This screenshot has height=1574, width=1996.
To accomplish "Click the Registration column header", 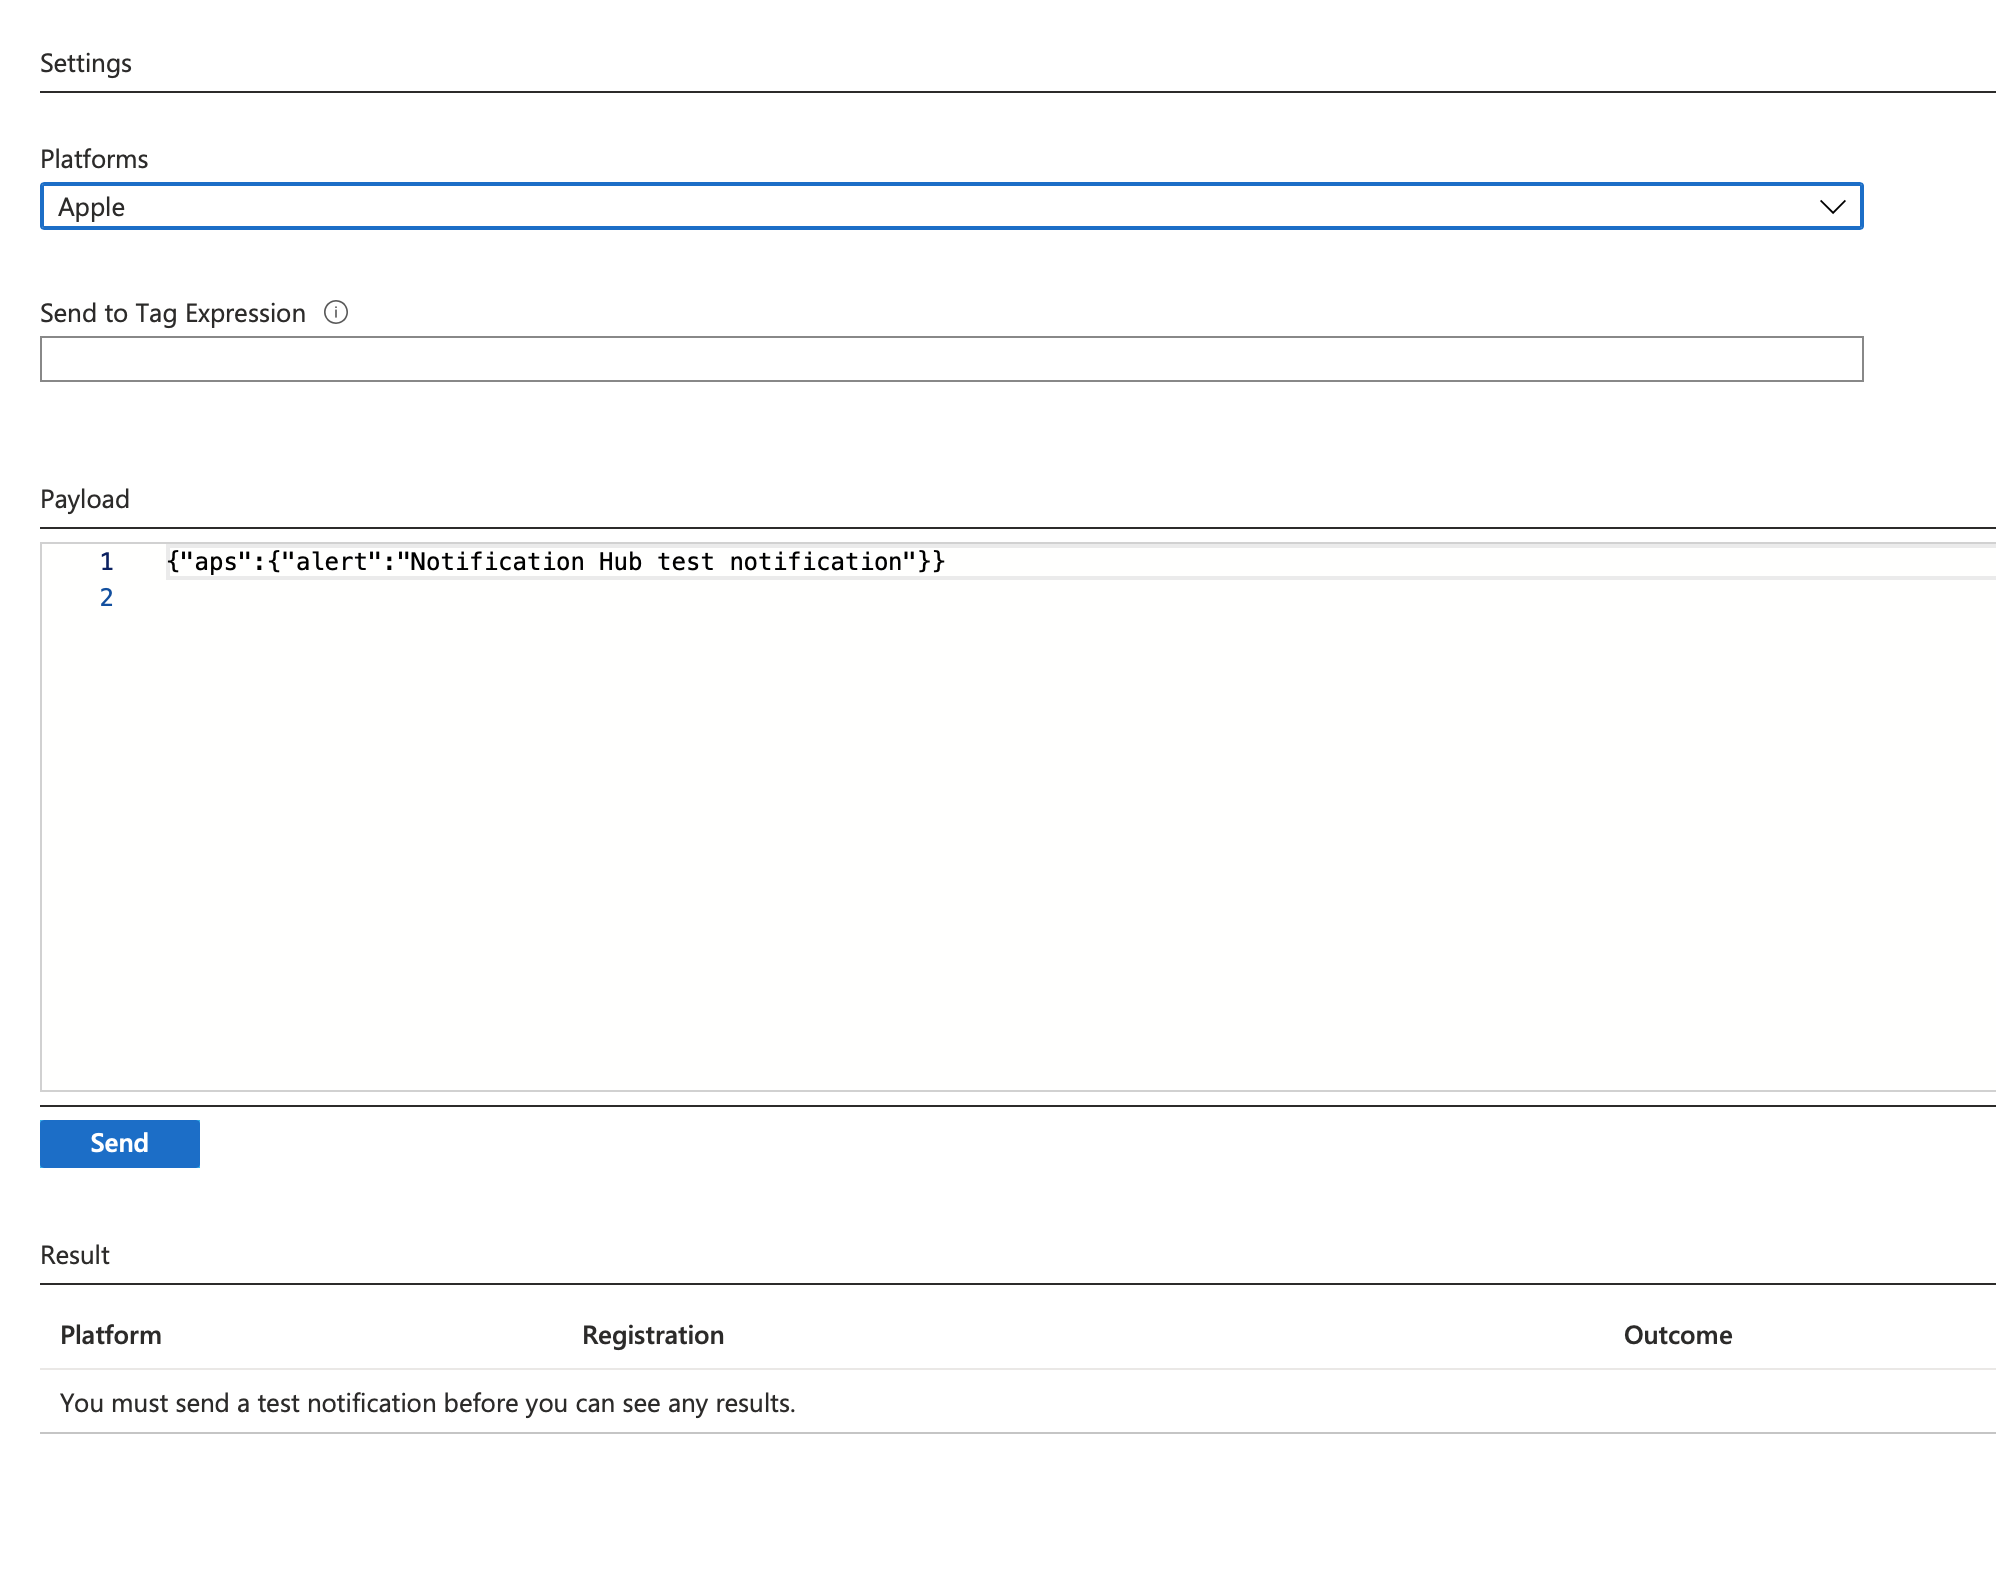I will (x=652, y=1335).
